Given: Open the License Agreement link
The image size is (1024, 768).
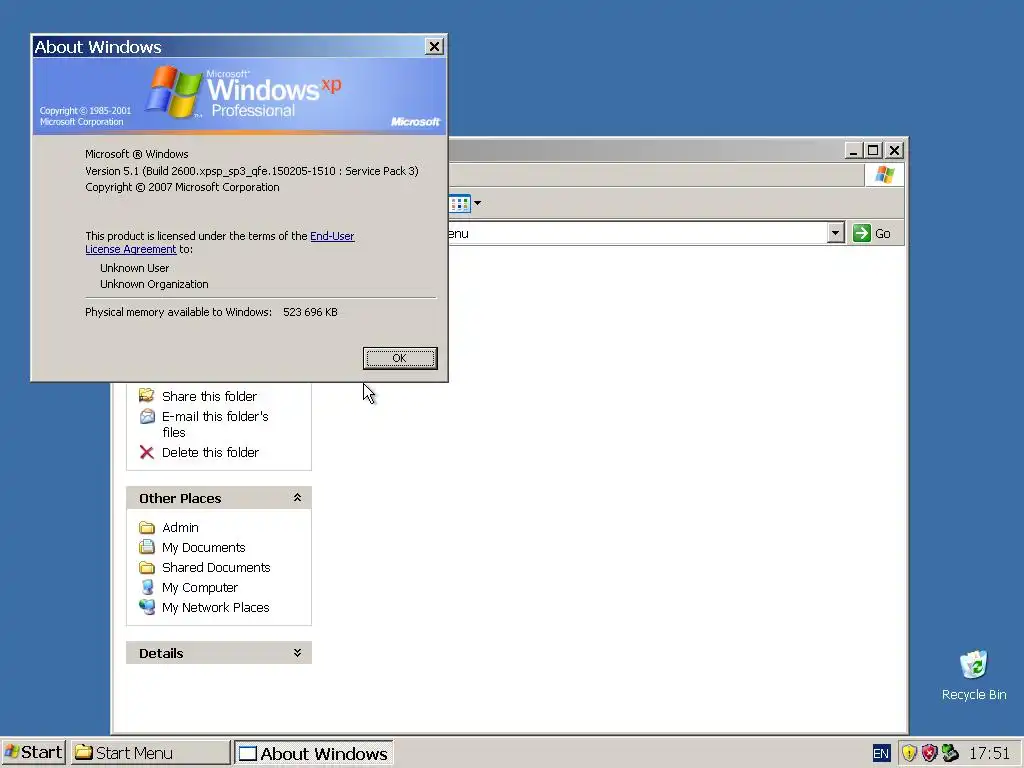Looking at the screenshot, I should click(x=131, y=249).
